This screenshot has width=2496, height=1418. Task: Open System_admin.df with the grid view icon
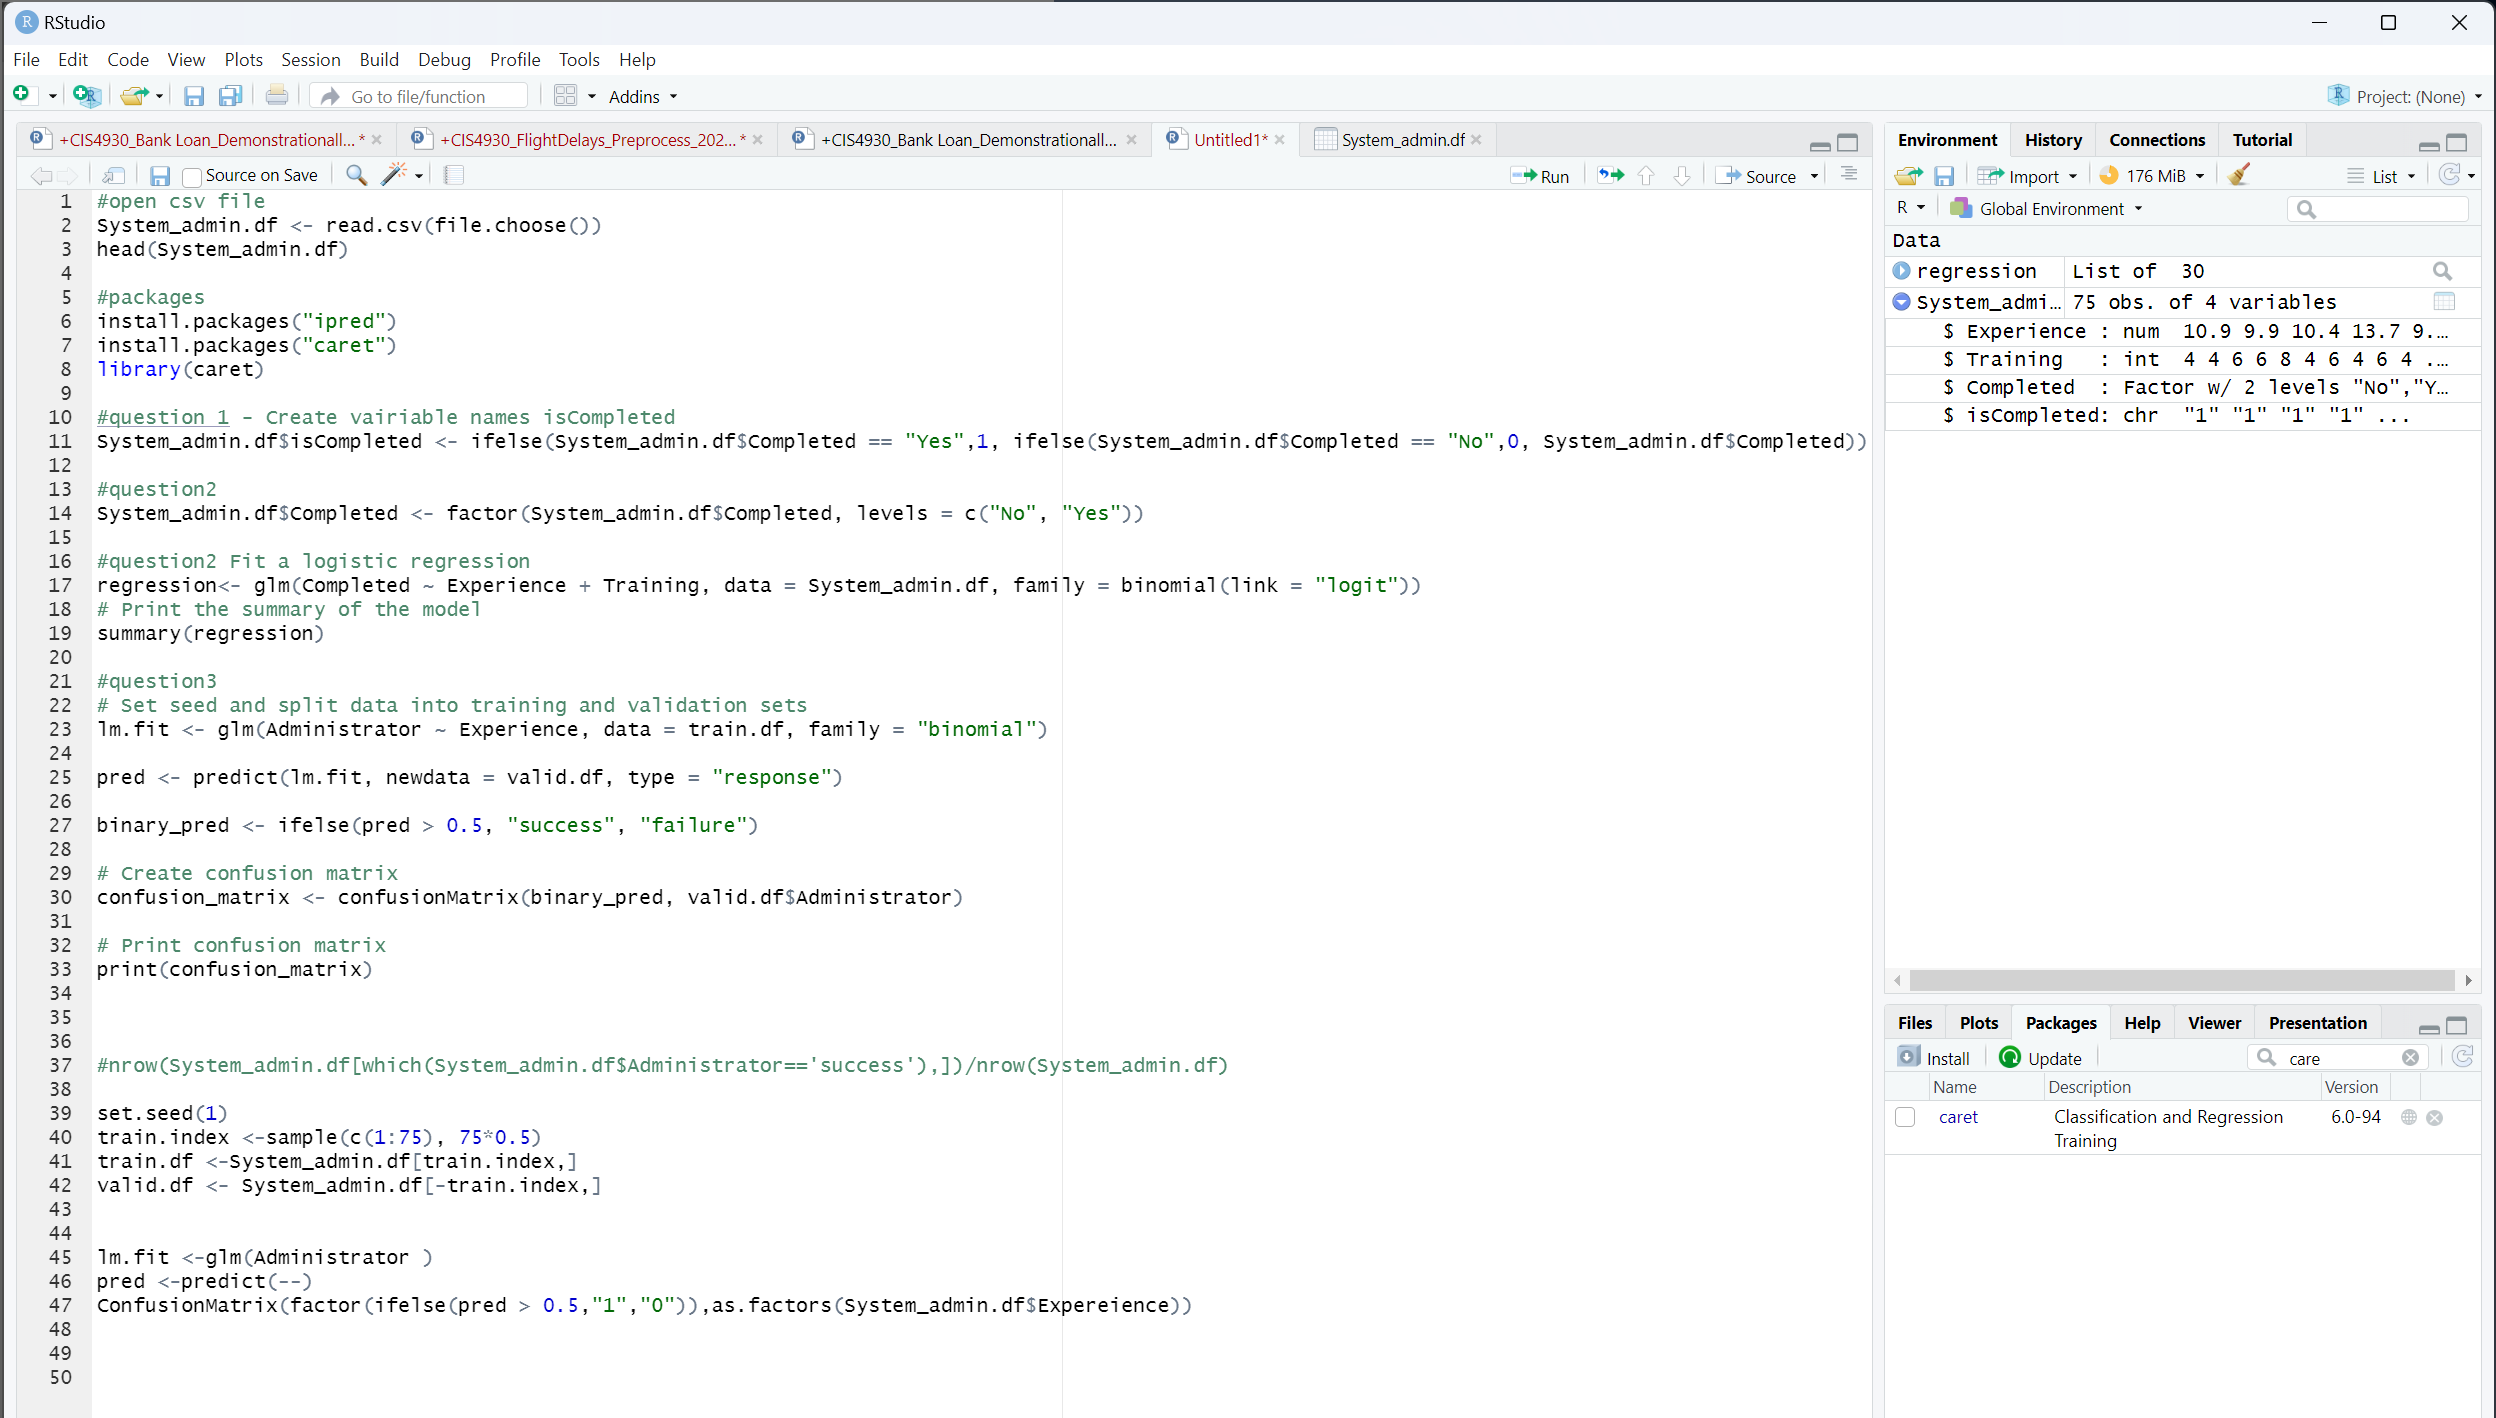(x=2445, y=301)
